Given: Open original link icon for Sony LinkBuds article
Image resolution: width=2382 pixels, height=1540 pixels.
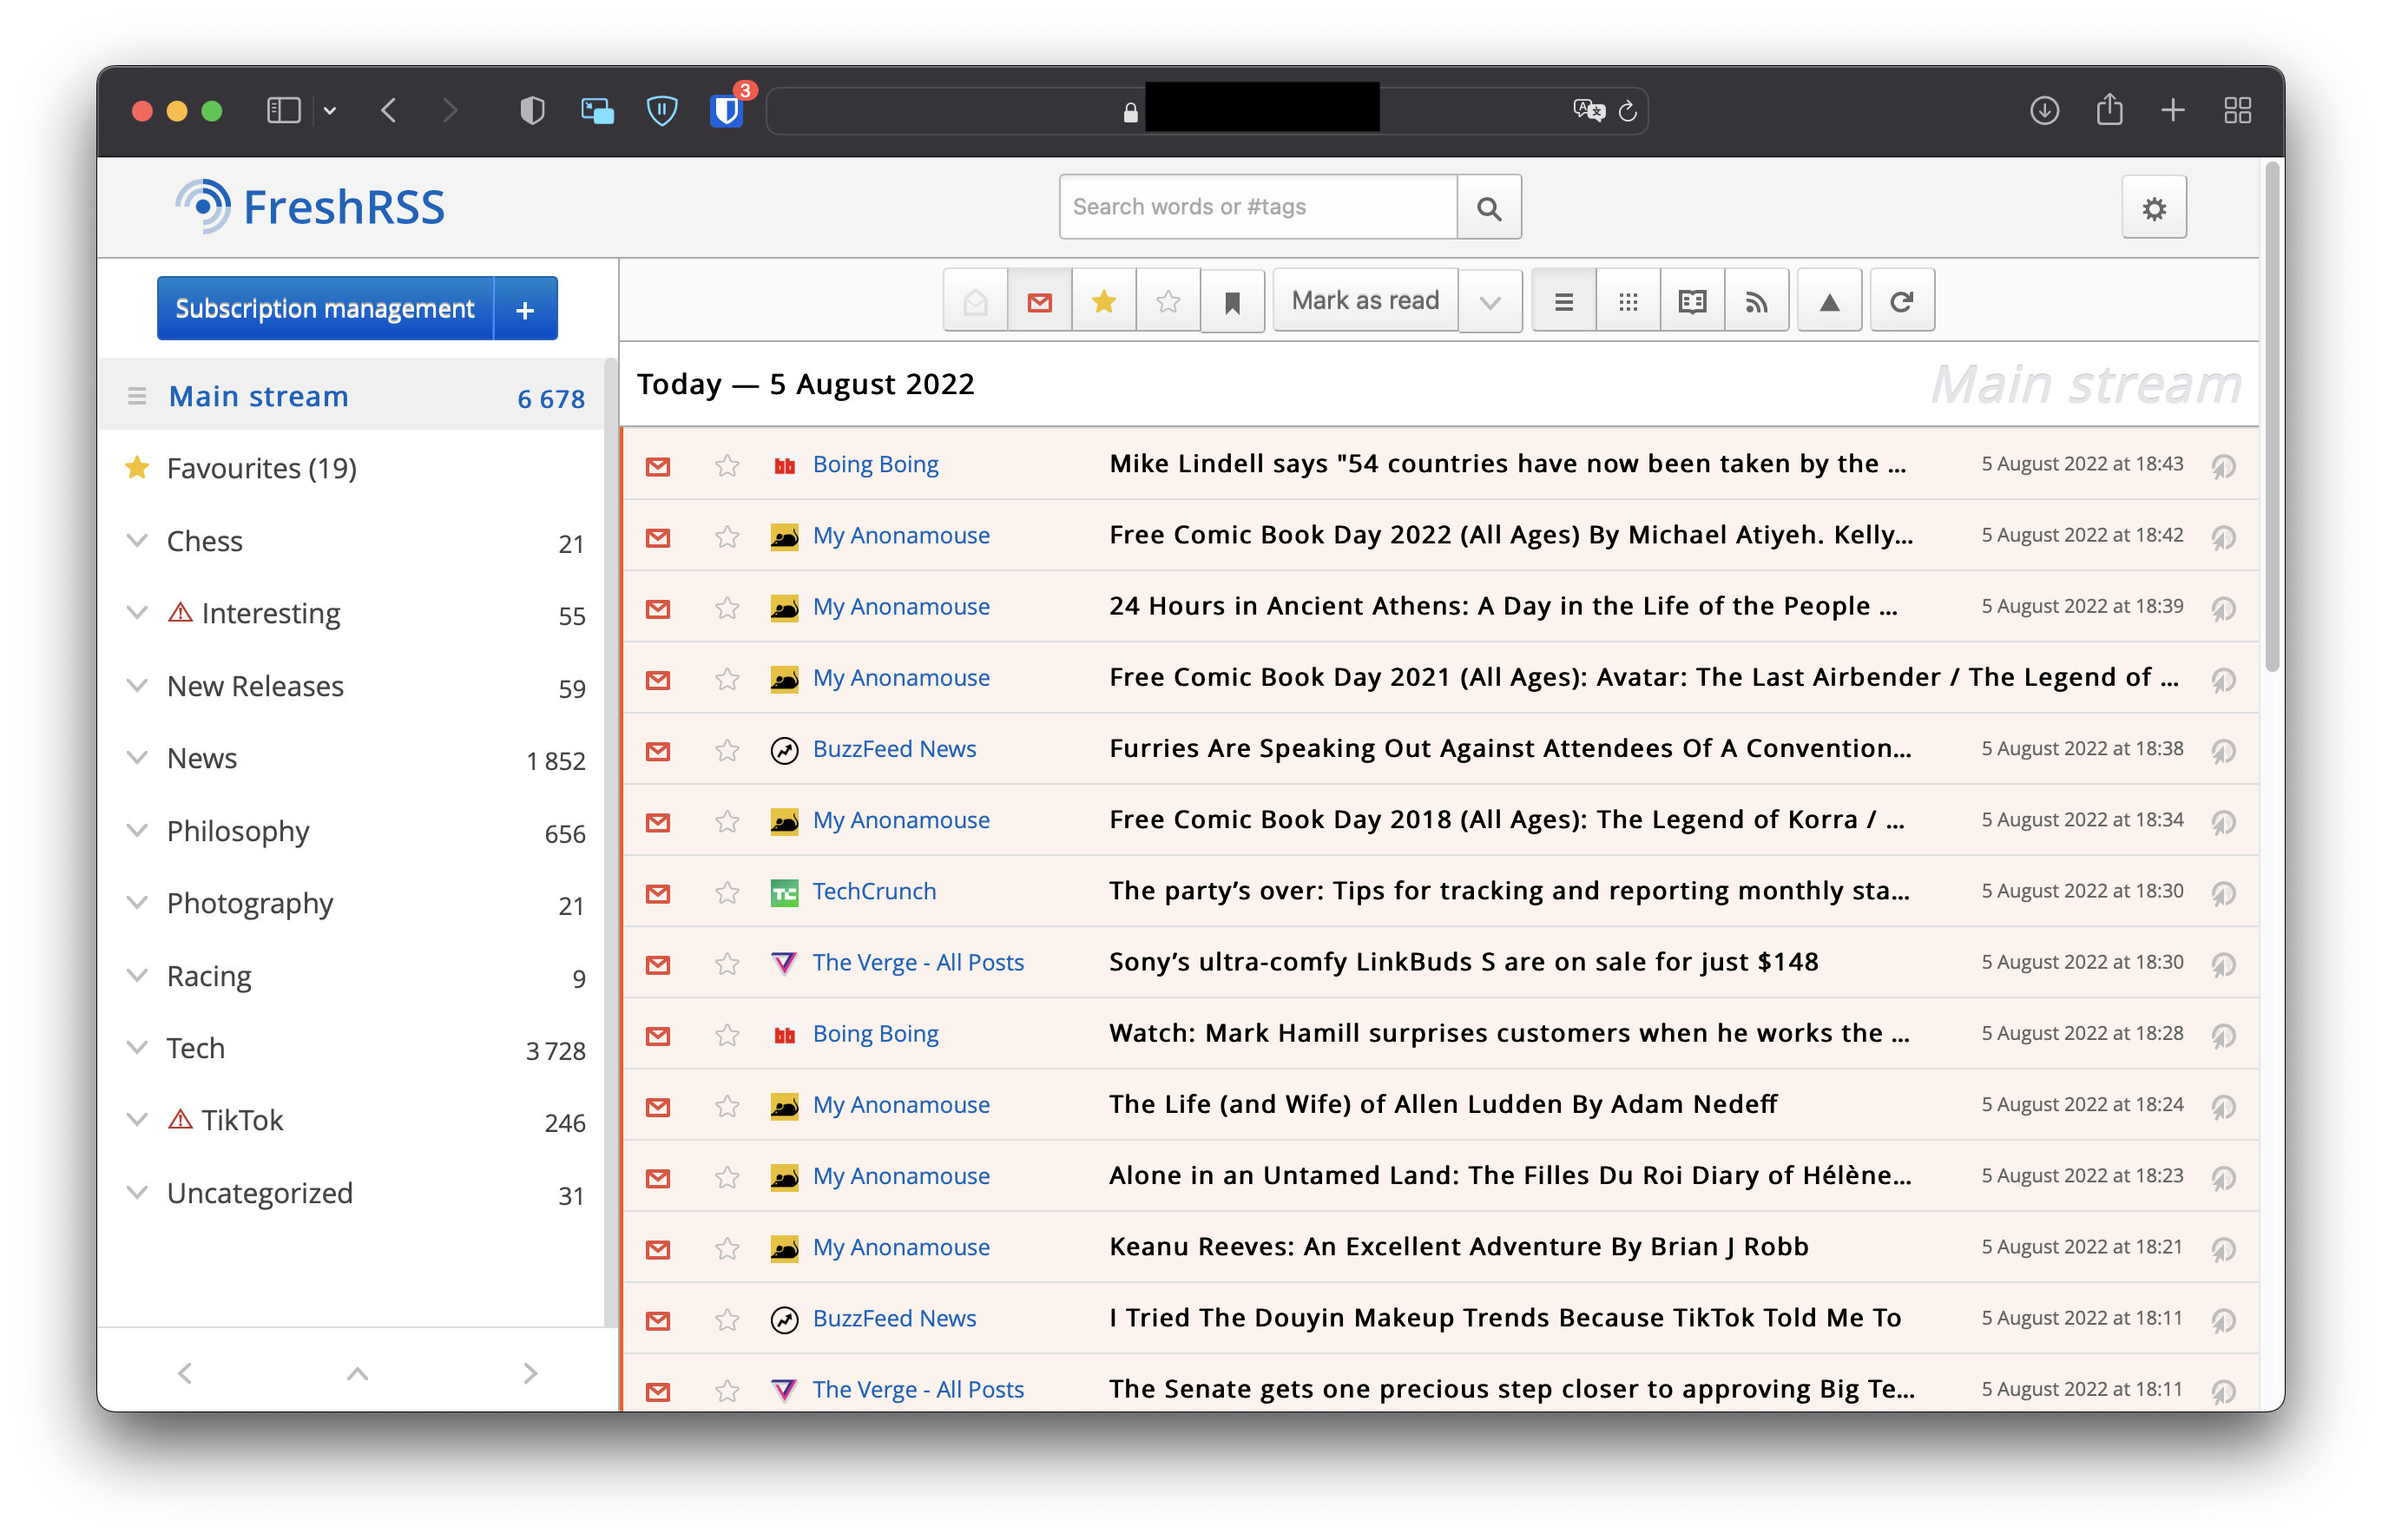Looking at the screenshot, I should [2222, 964].
